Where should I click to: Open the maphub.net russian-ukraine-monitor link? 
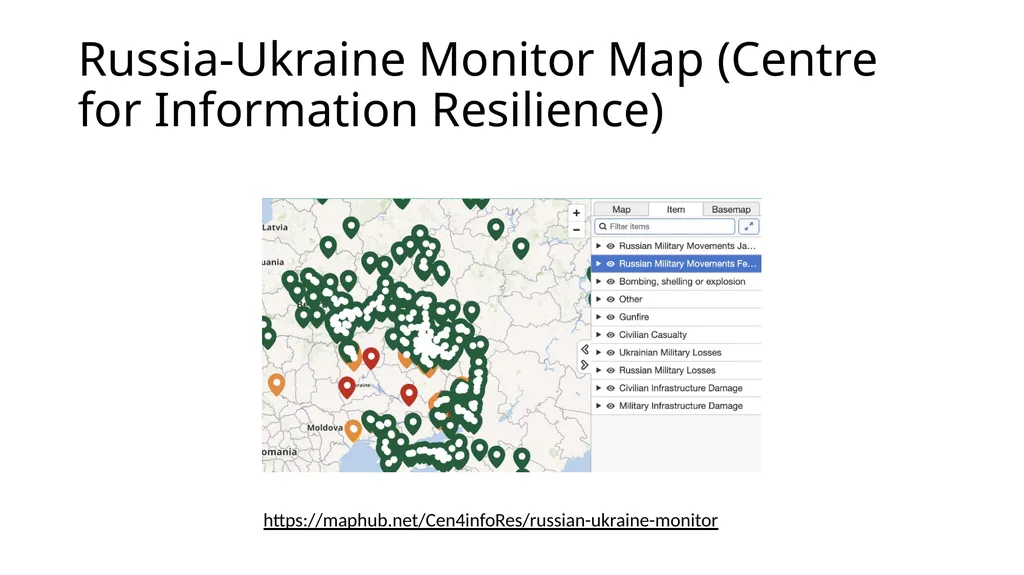[490, 520]
